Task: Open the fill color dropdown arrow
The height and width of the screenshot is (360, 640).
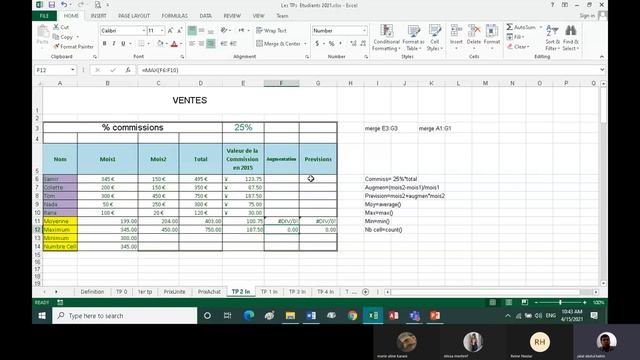Action: tap(167, 44)
